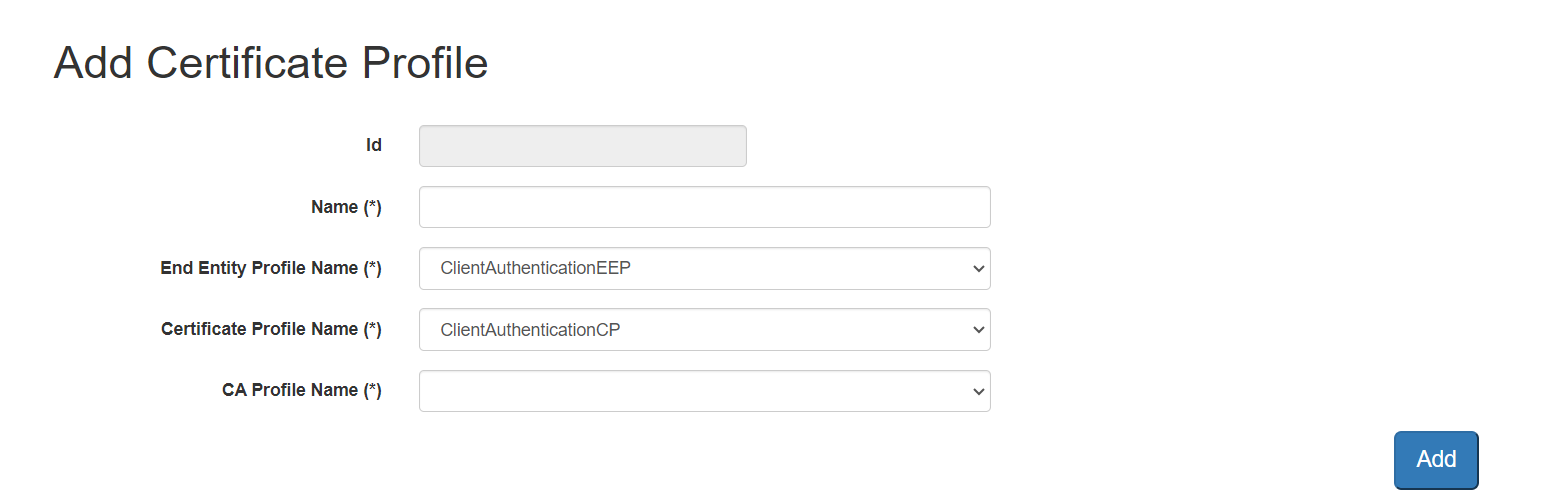
Task: Click into the Name text field
Action: [704, 207]
